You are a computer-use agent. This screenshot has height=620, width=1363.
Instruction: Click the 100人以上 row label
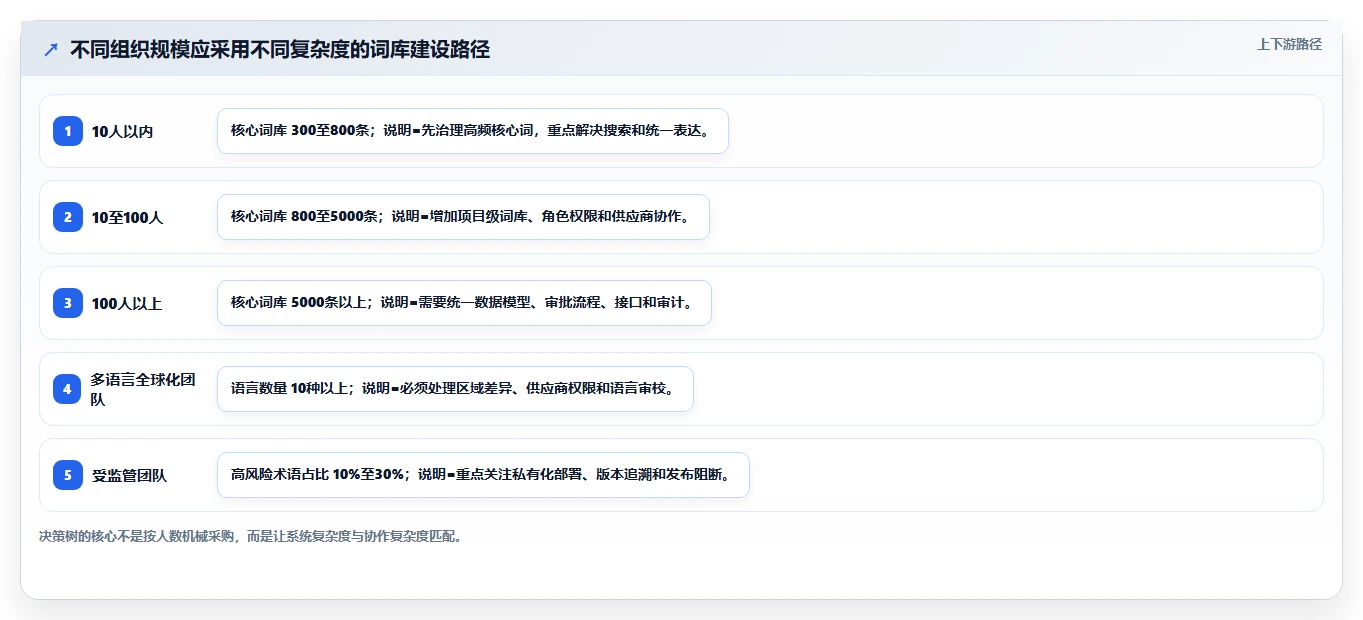tap(126, 303)
